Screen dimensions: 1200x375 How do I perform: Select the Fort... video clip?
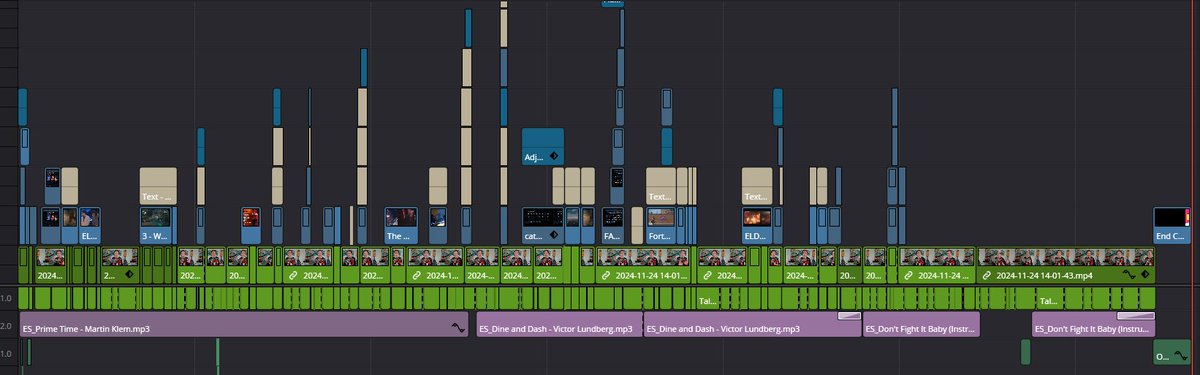pyautogui.click(x=661, y=225)
